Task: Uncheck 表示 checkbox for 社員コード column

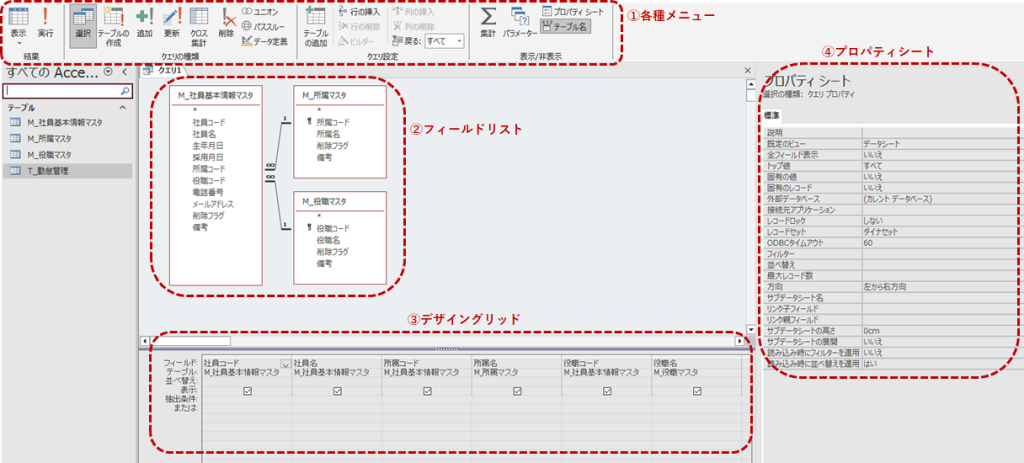Action: [x=247, y=392]
